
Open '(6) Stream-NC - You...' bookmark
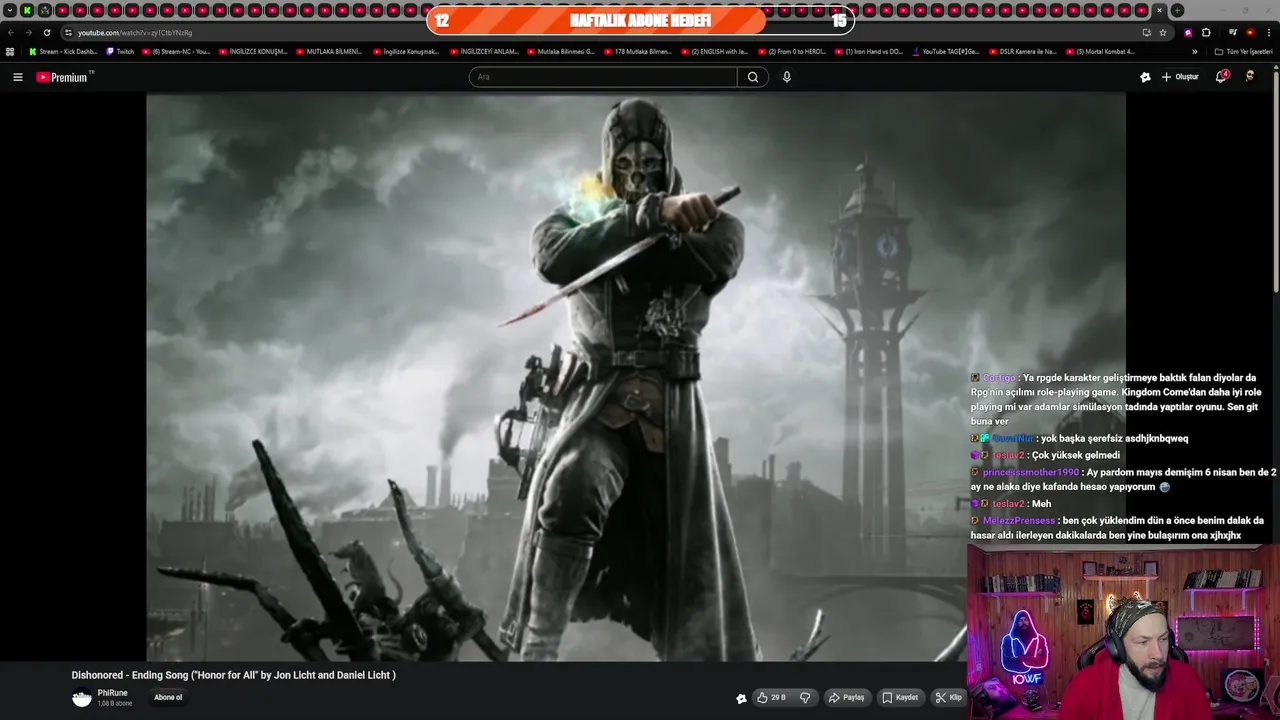[x=176, y=51]
